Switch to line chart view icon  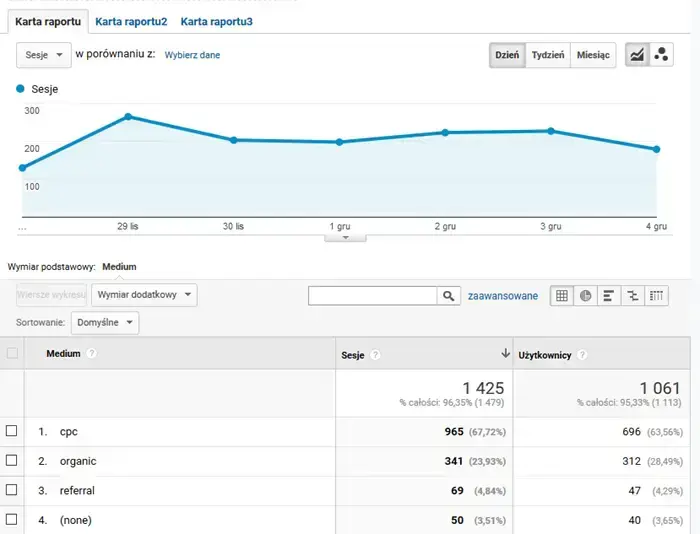click(x=636, y=55)
